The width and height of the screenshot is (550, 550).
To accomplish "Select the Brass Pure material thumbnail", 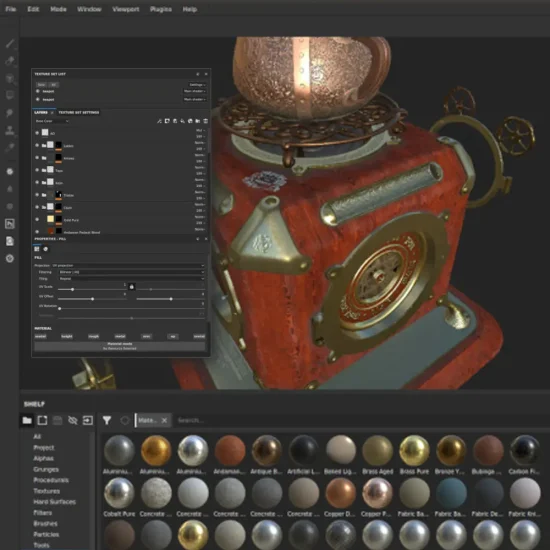I will point(414,450).
